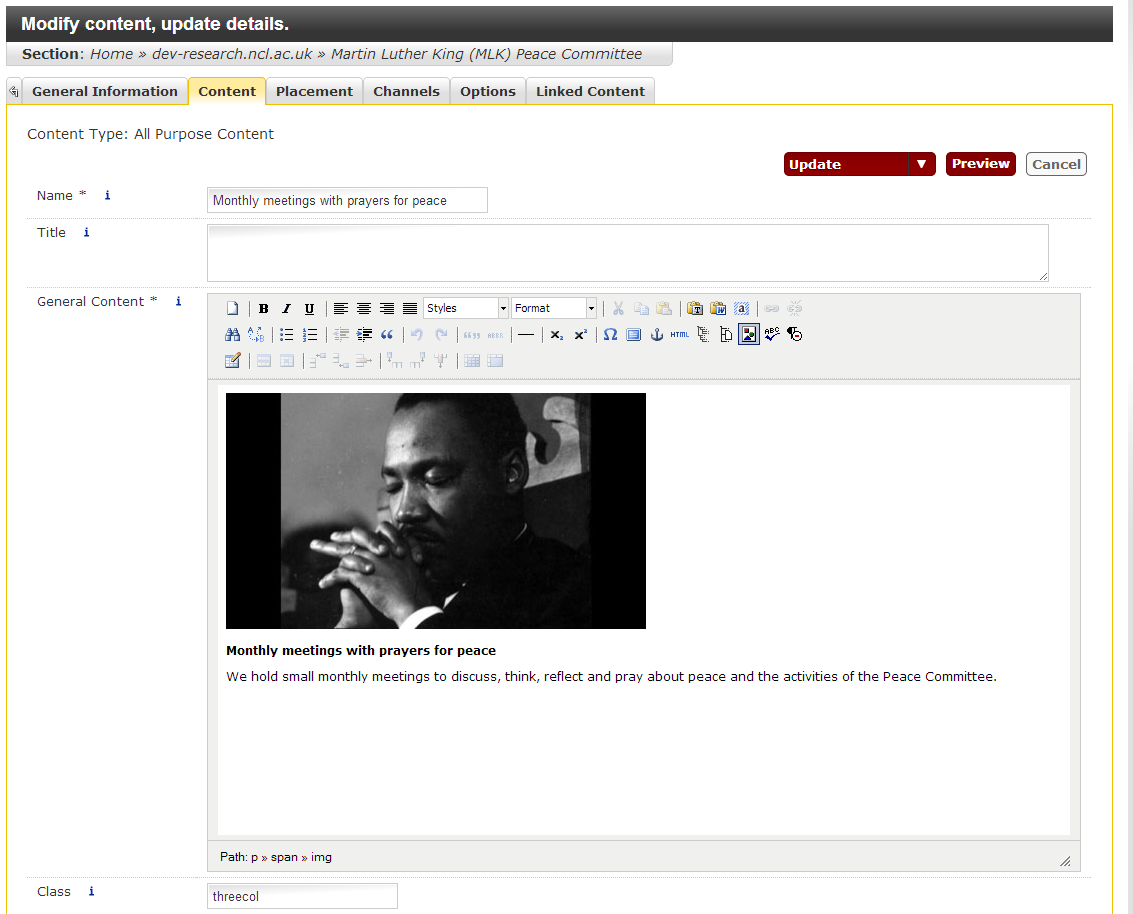Open the Format dropdown
1133x914 pixels.
point(554,309)
